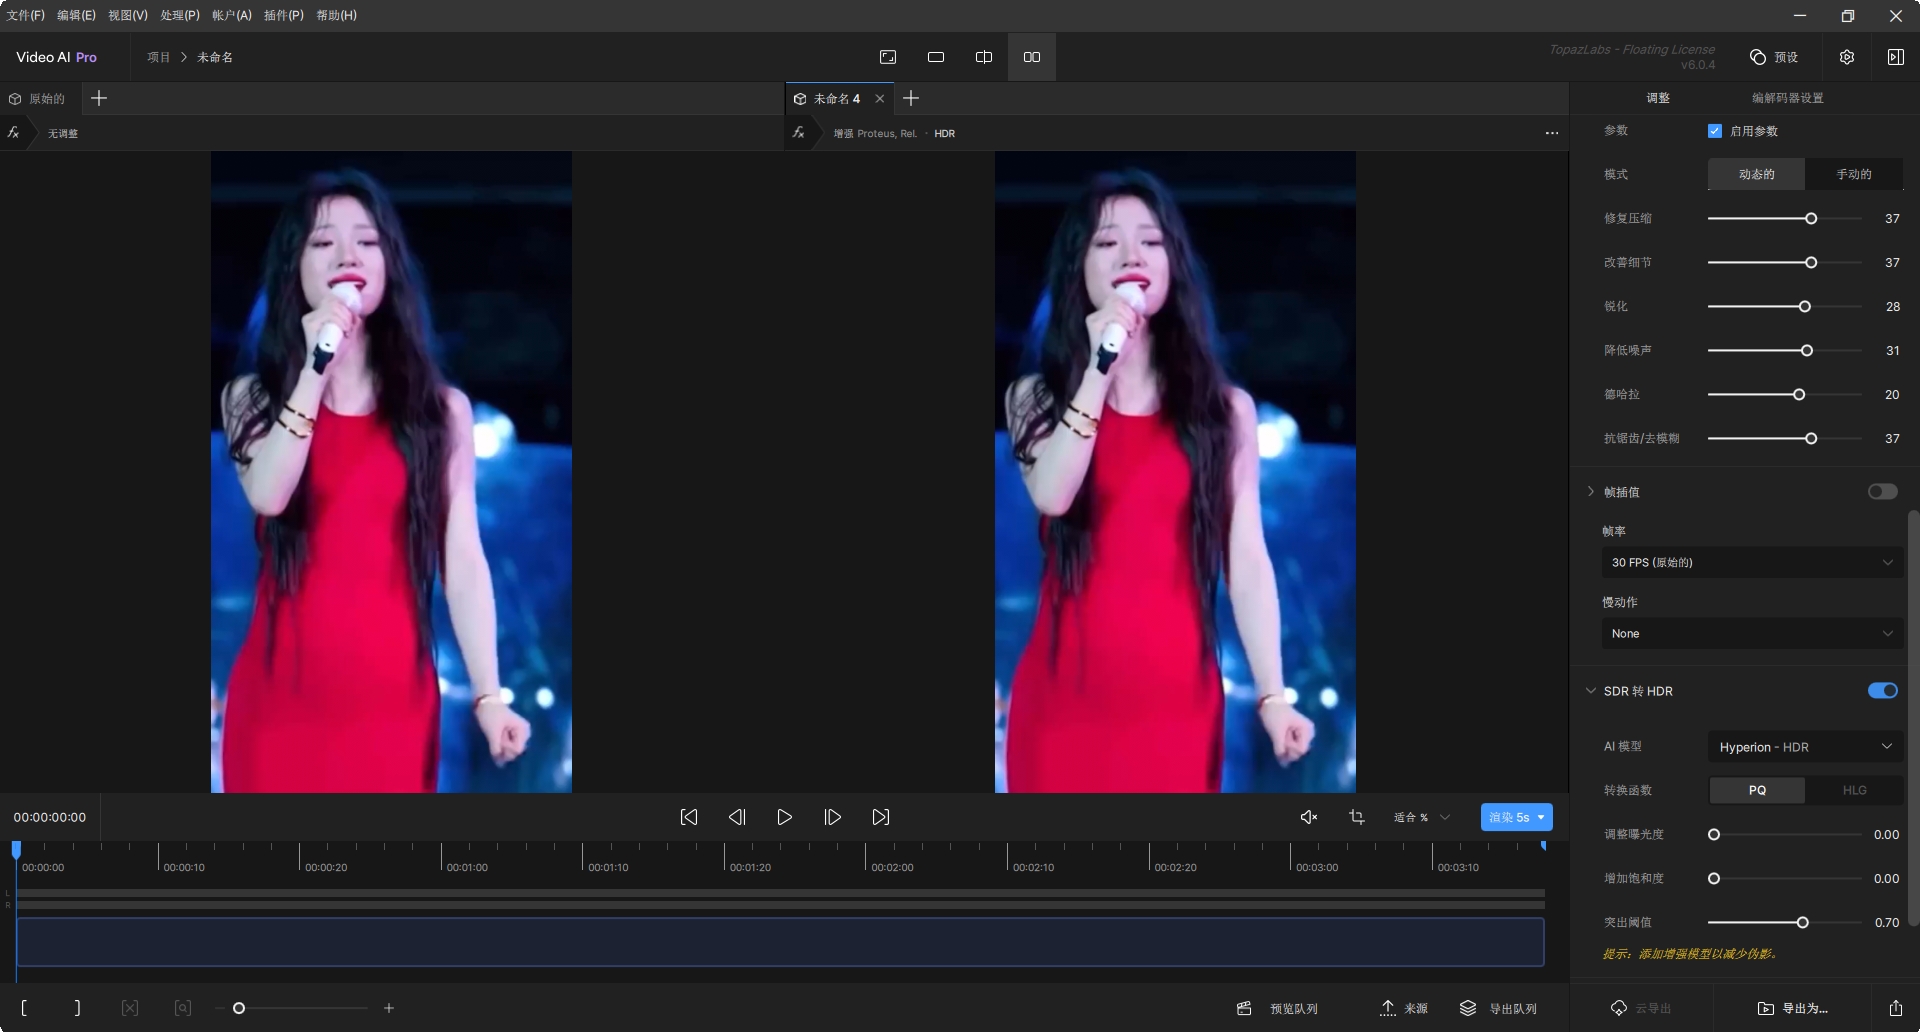Select split comparison view icon
This screenshot has width=1920, height=1032.
[x=984, y=57]
